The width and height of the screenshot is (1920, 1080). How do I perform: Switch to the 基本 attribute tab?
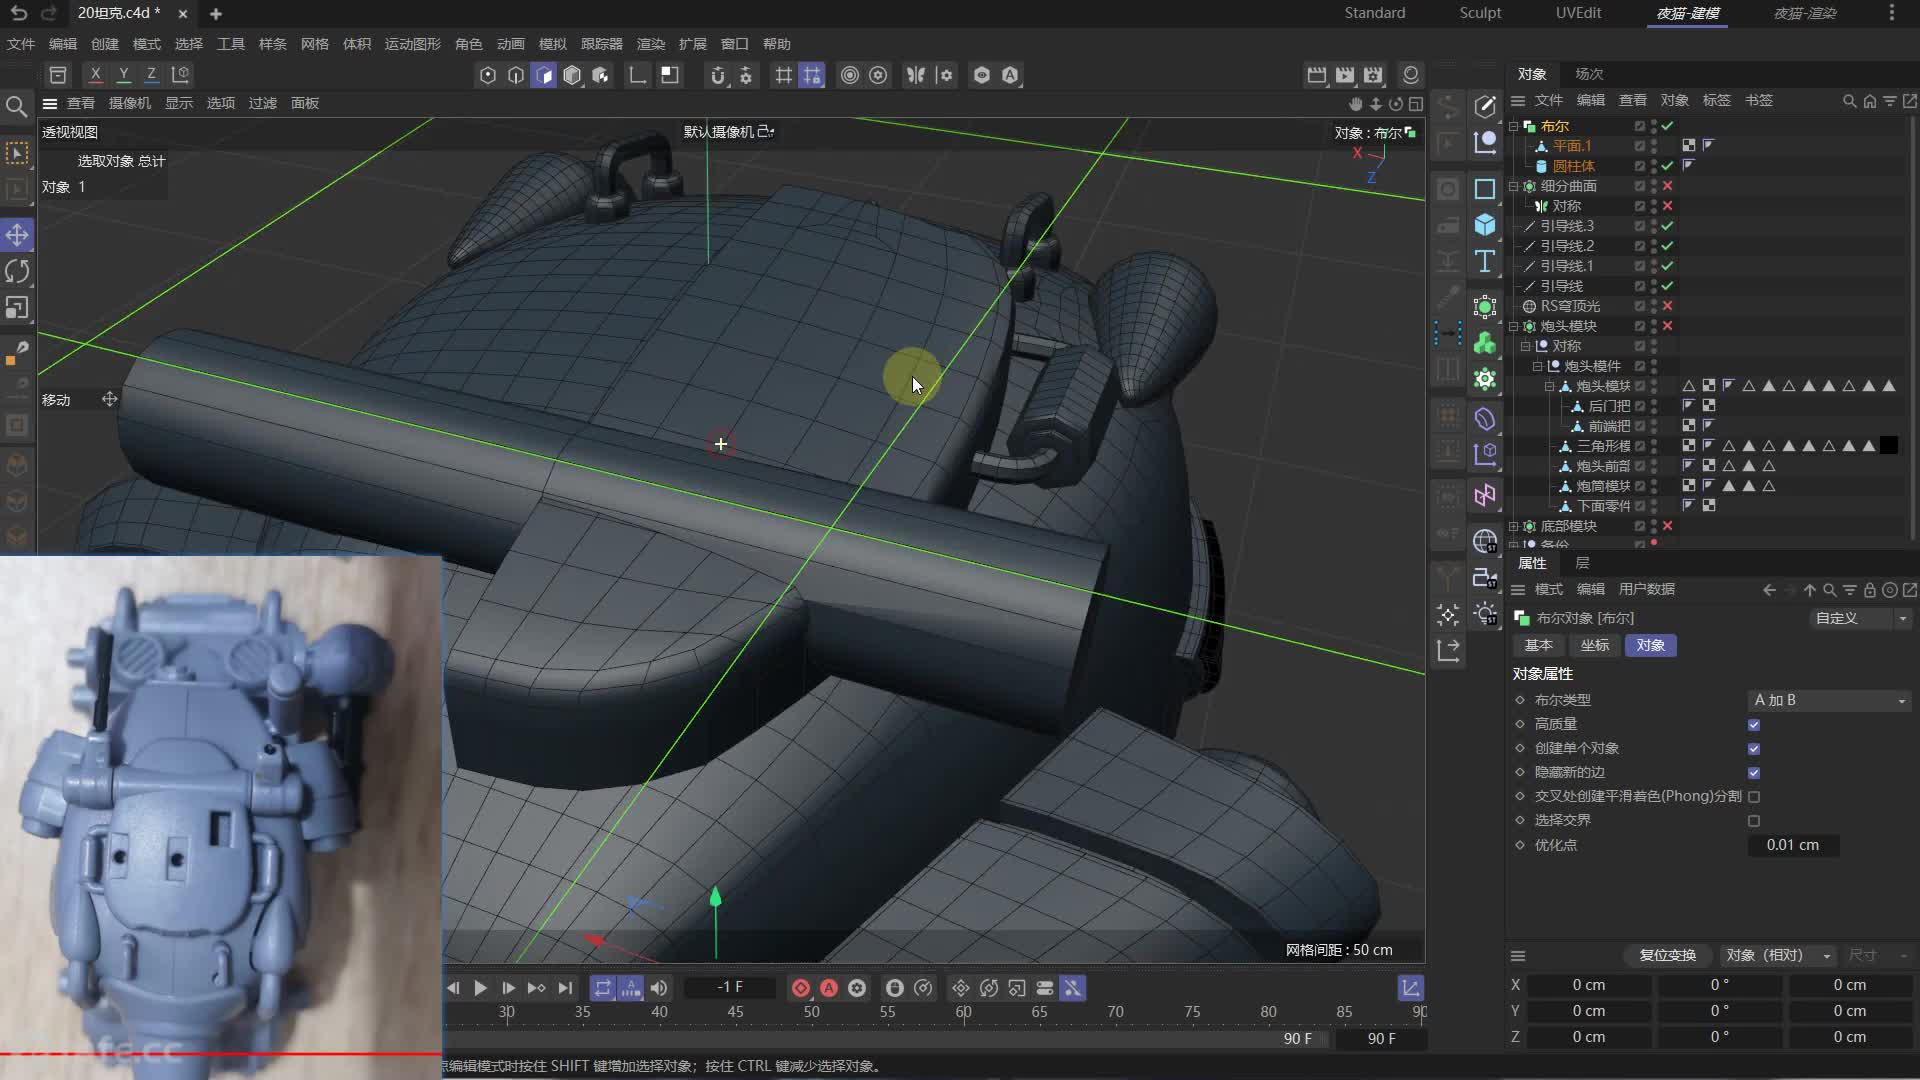1539,645
